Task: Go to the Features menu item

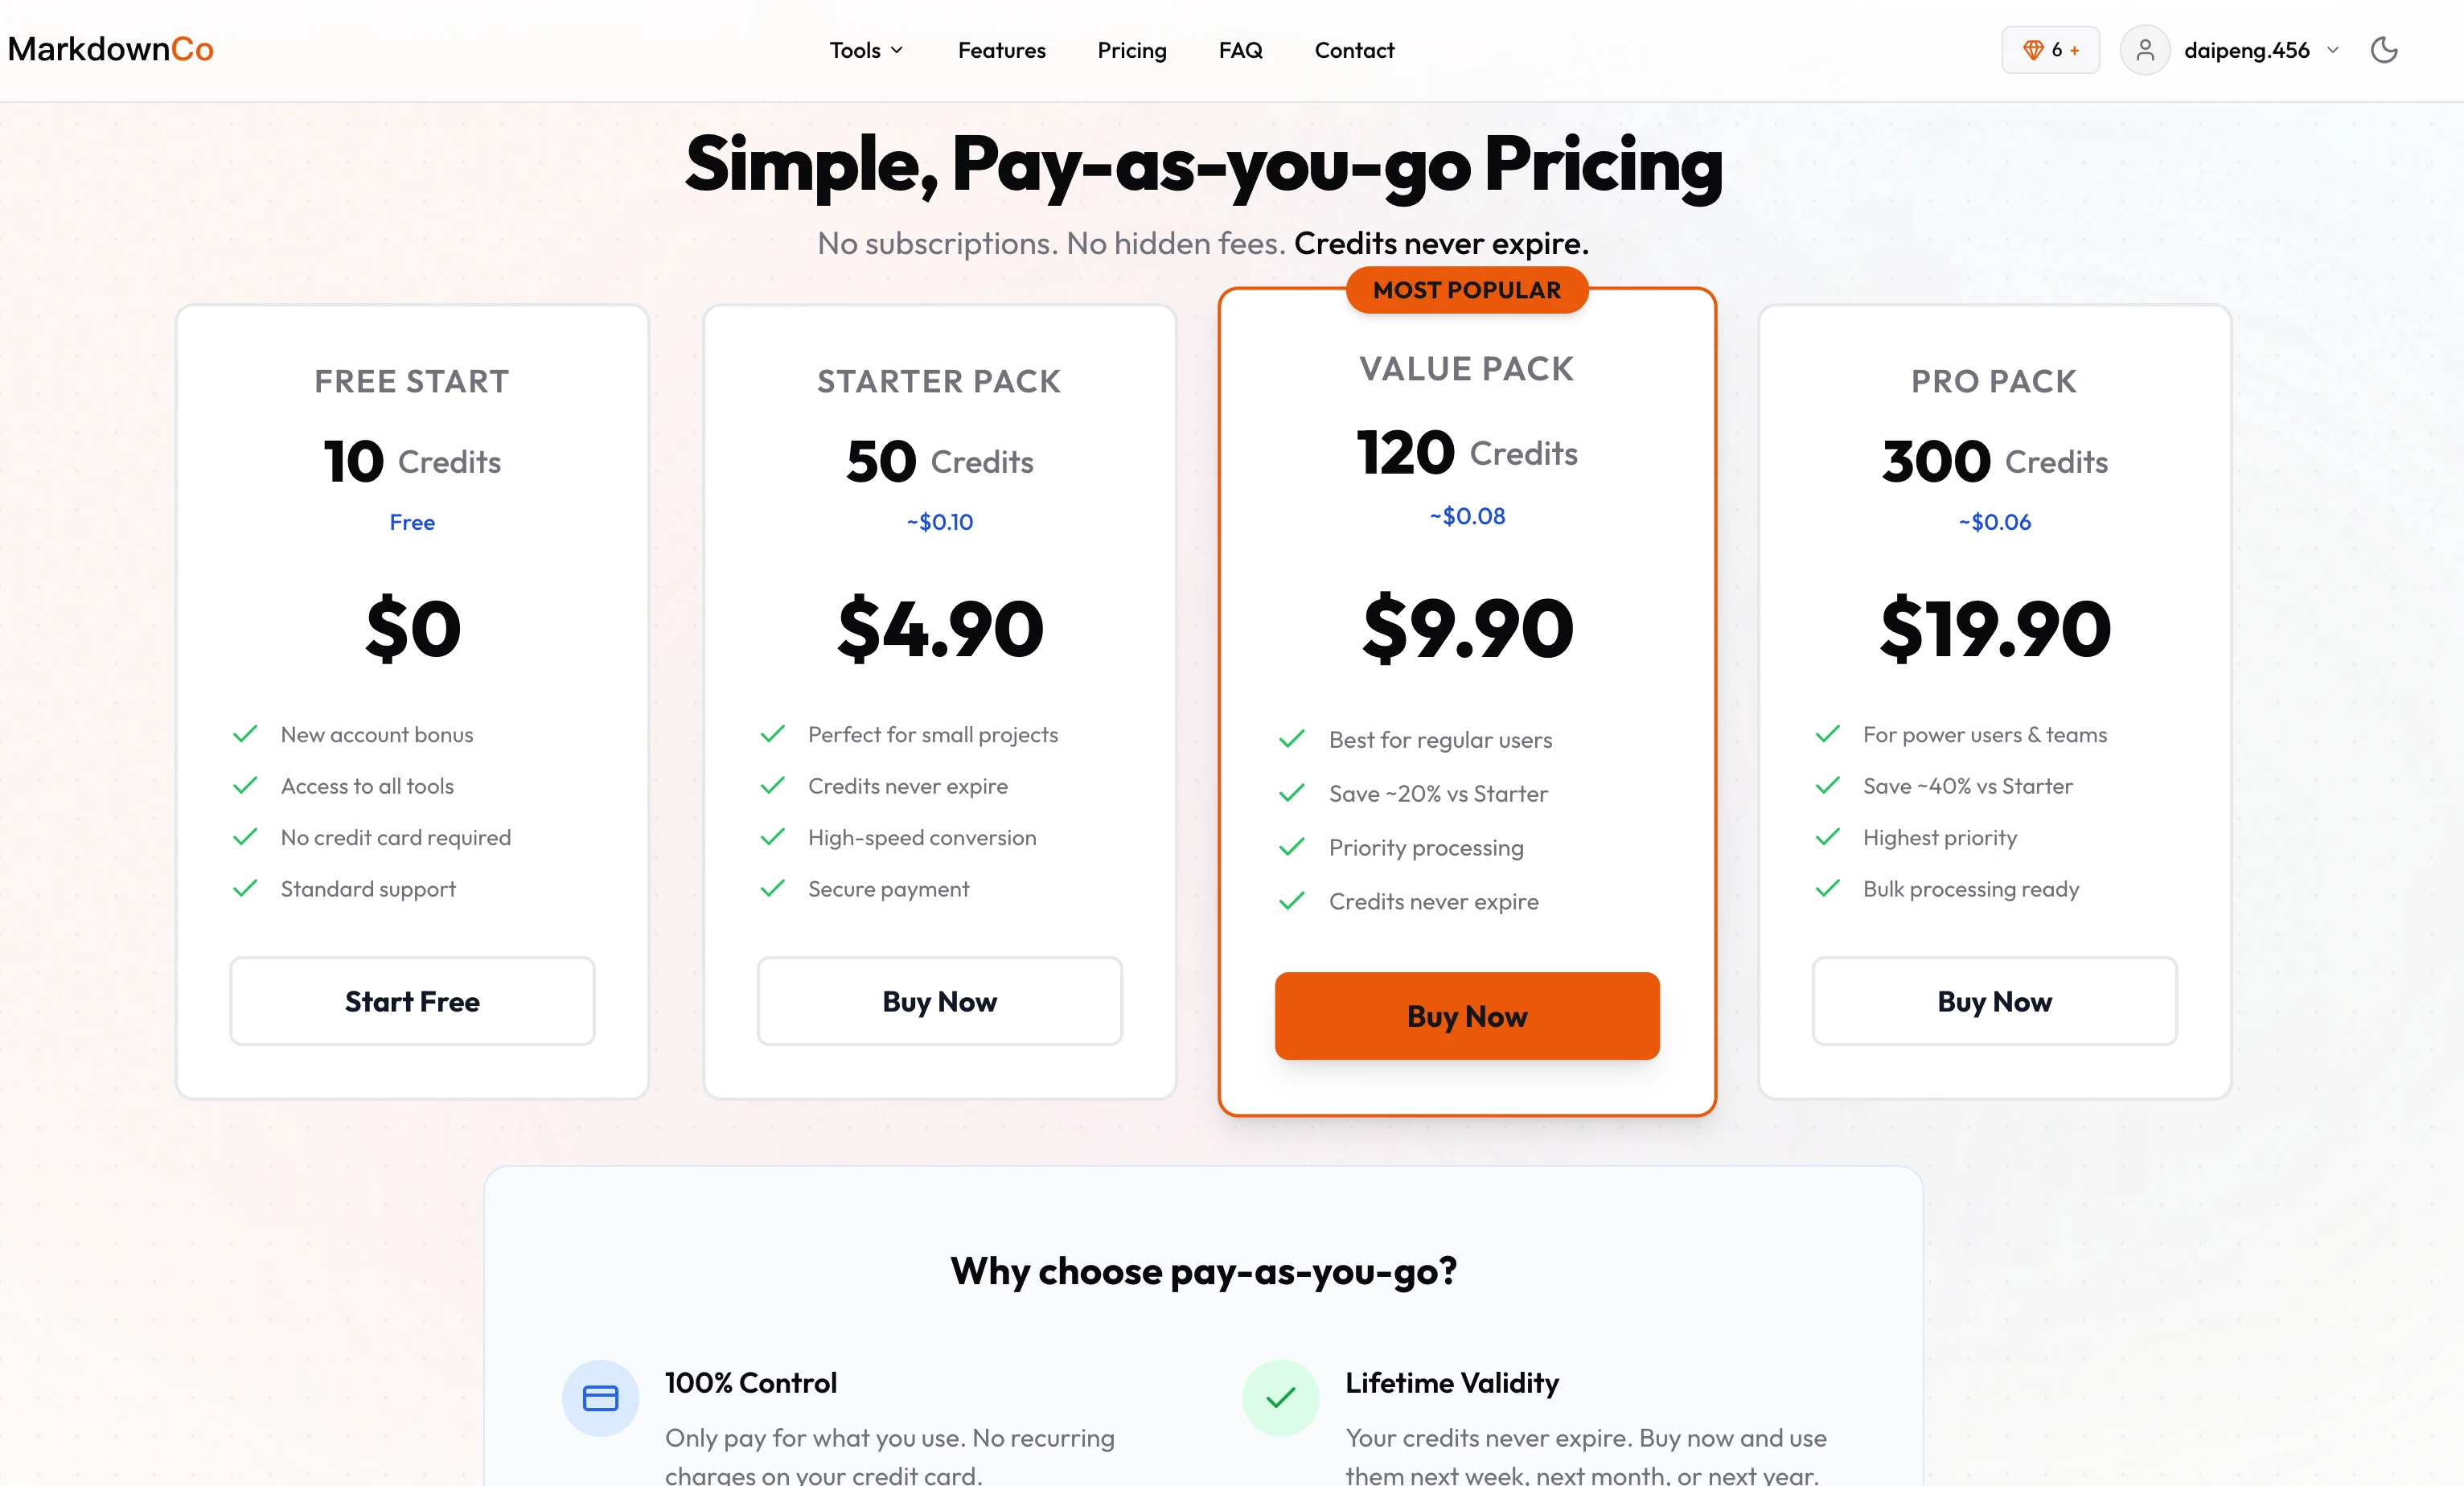Action: (1001, 50)
